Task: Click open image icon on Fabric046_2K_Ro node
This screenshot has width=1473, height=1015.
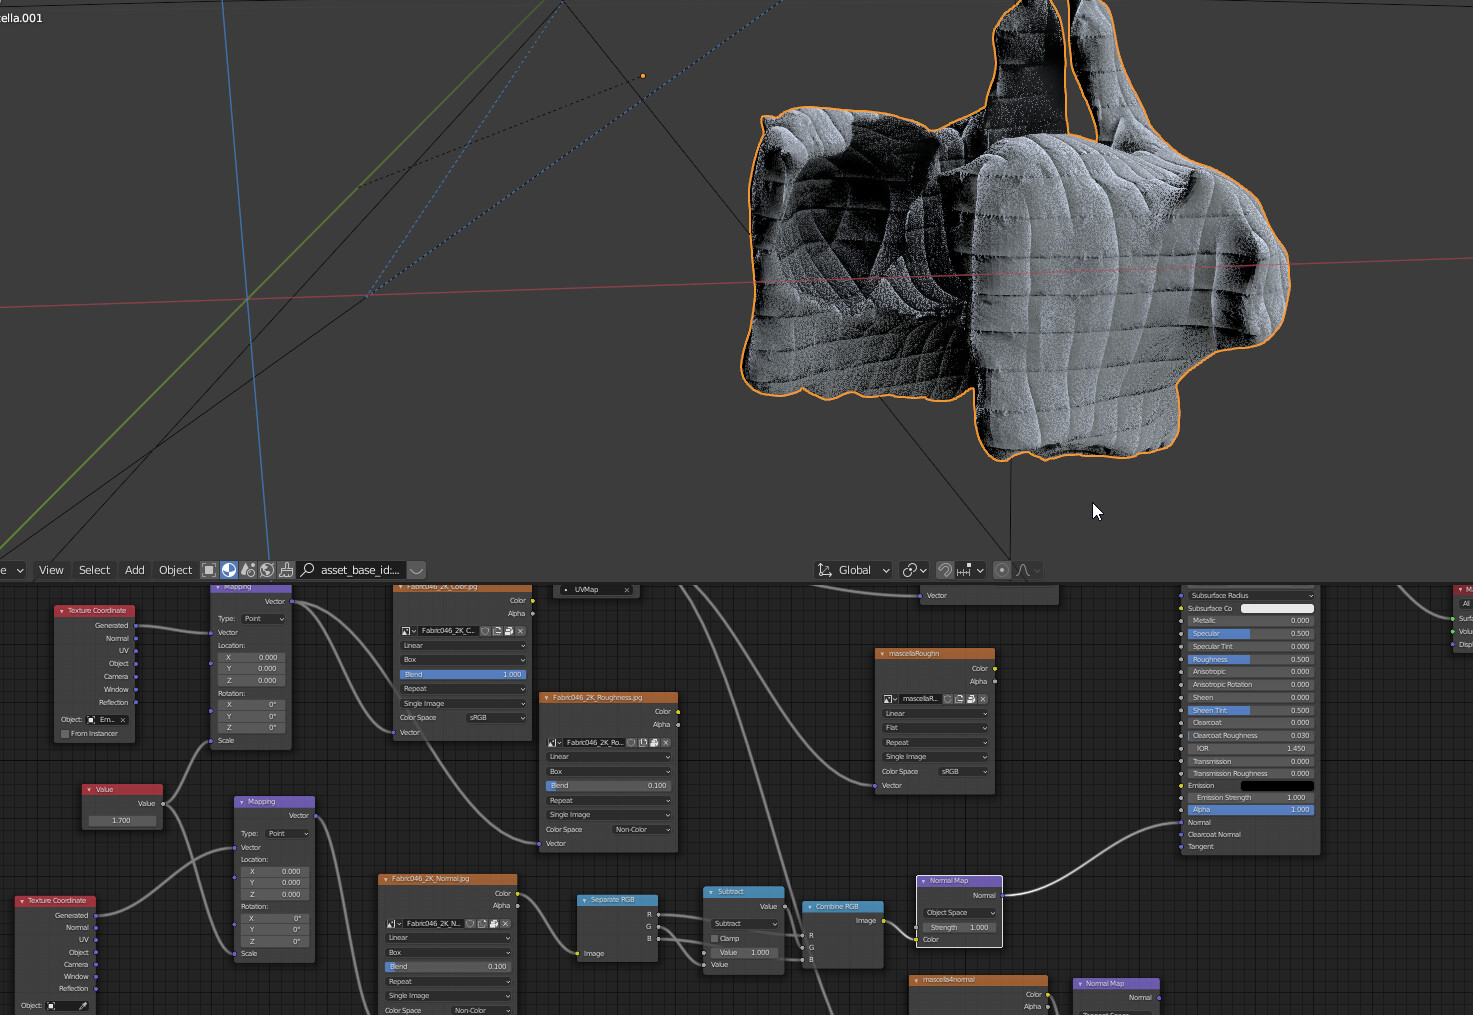Action: [x=654, y=743]
